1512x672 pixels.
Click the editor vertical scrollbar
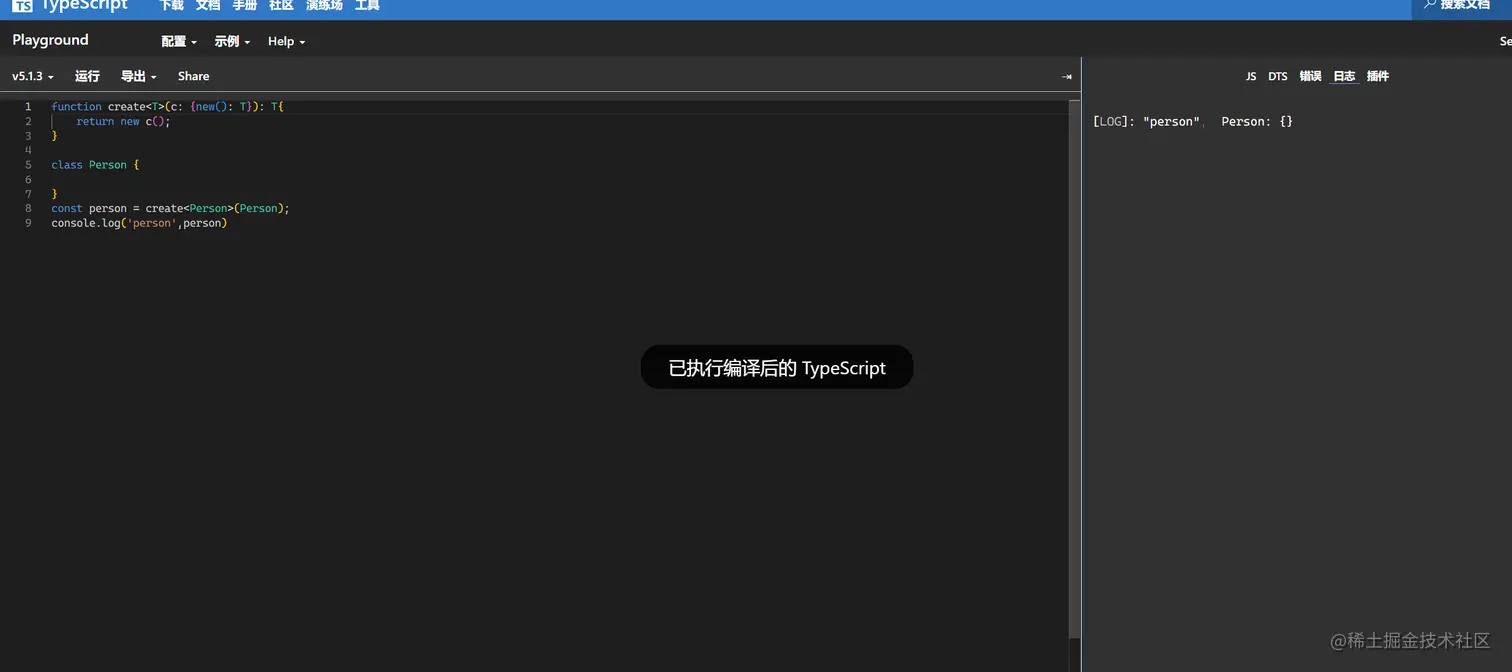point(1074,368)
